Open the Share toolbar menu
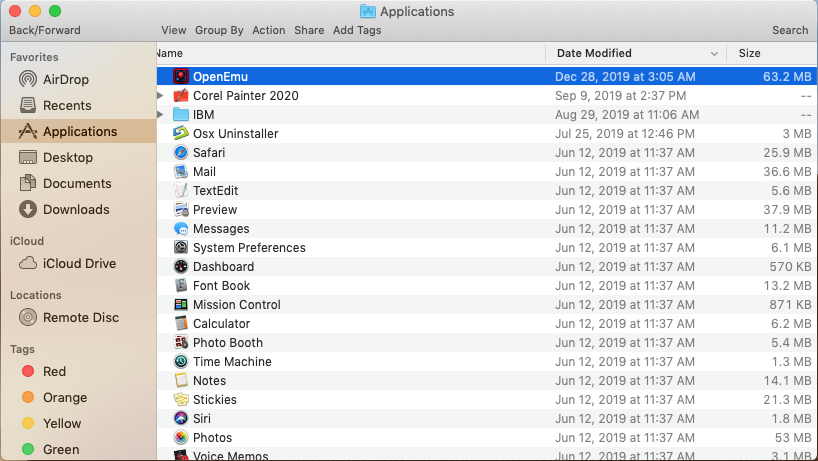 (x=309, y=30)
